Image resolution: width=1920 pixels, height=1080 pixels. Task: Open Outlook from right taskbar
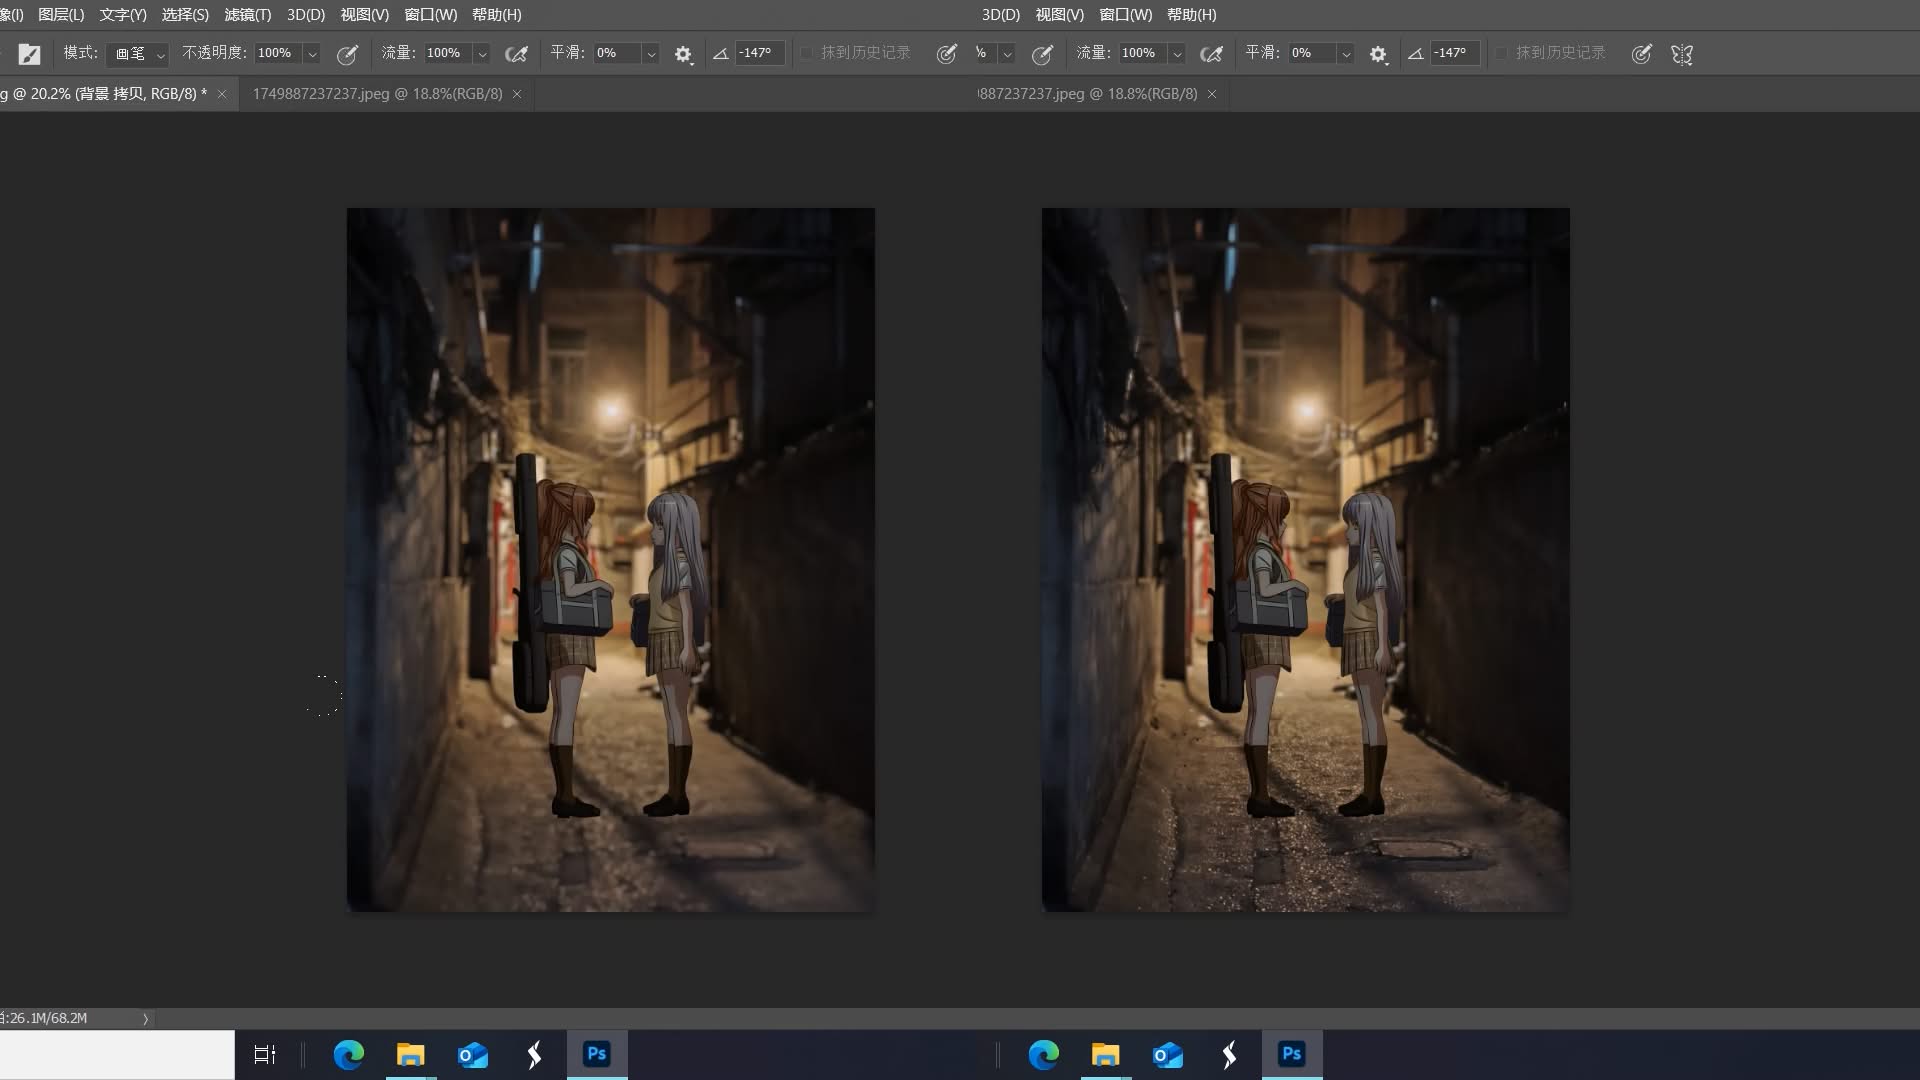[x=1167, y=1055]
